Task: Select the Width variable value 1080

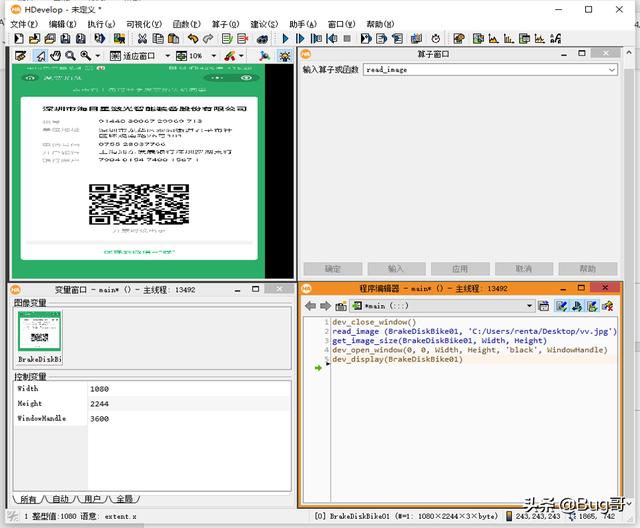Action: tap(100, 389)
